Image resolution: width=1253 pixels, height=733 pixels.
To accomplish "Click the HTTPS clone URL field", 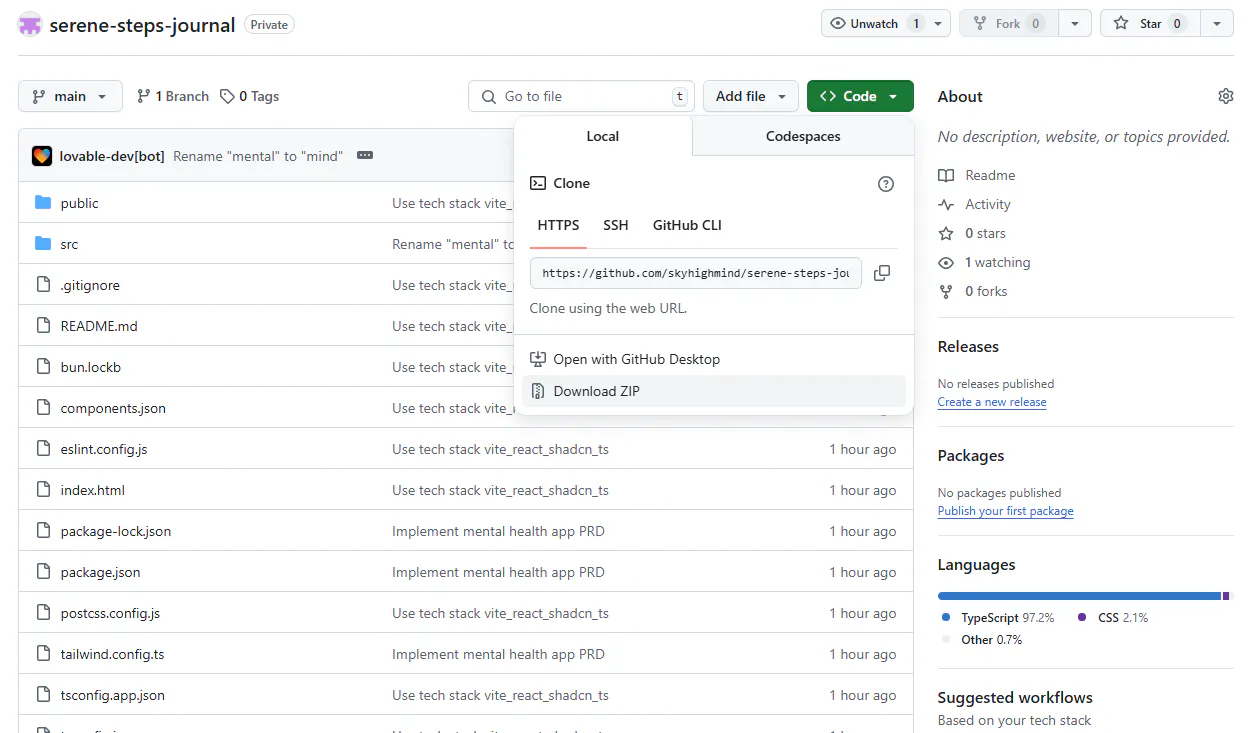I will tap(696, 273).
